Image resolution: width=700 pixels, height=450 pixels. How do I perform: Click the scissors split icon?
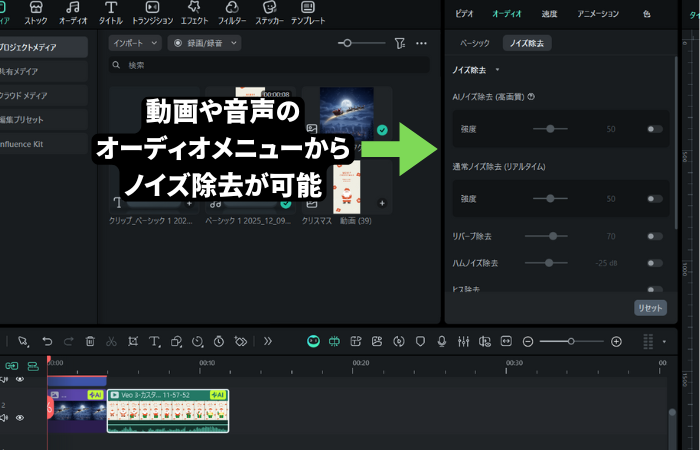click(111, 342)
